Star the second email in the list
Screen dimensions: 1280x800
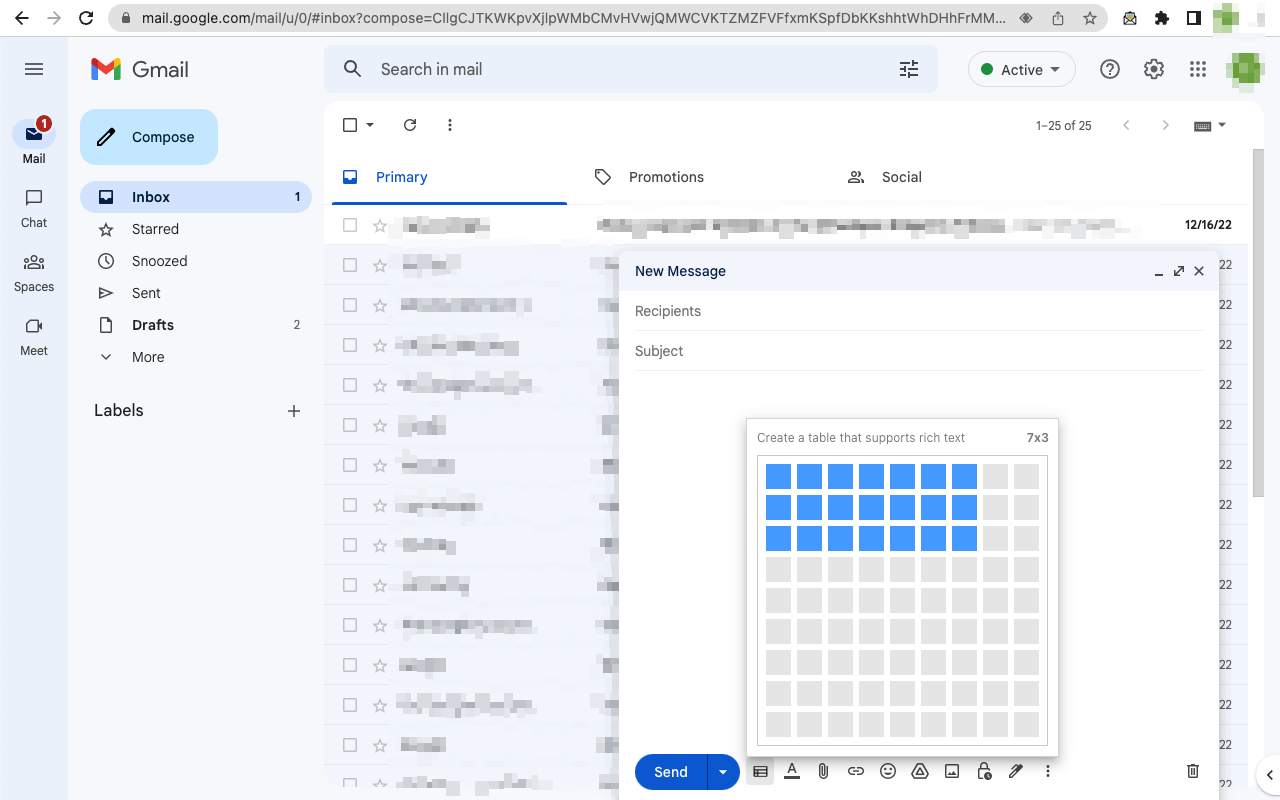point(380,265)
